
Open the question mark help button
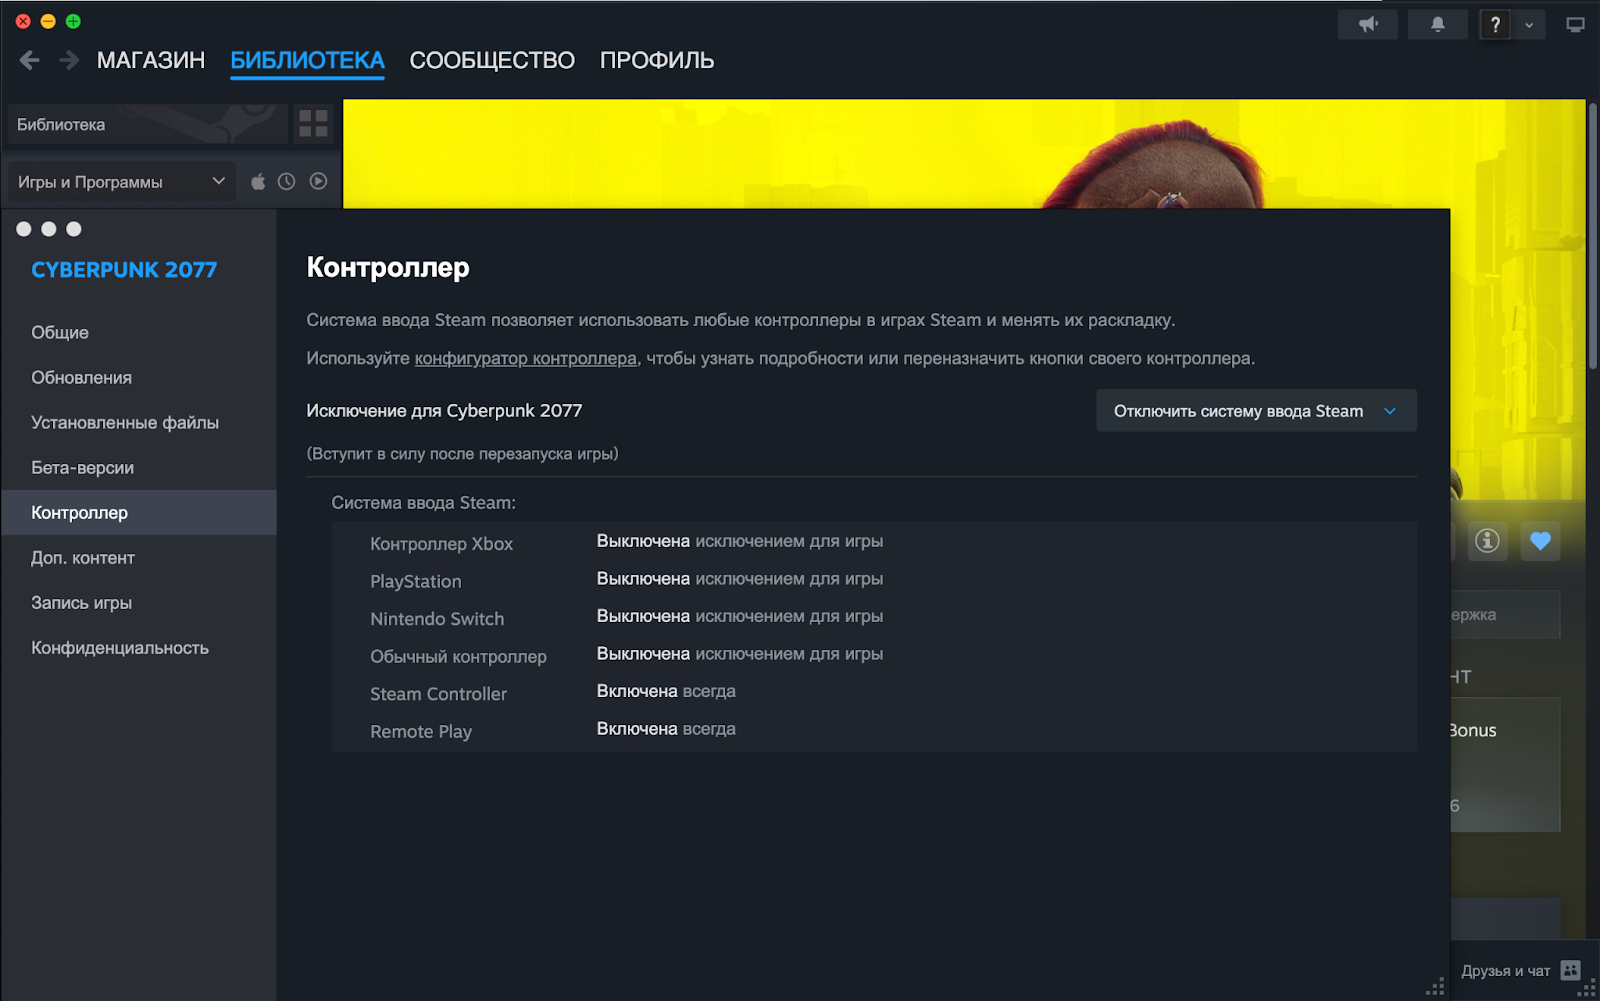(1495, 25)
